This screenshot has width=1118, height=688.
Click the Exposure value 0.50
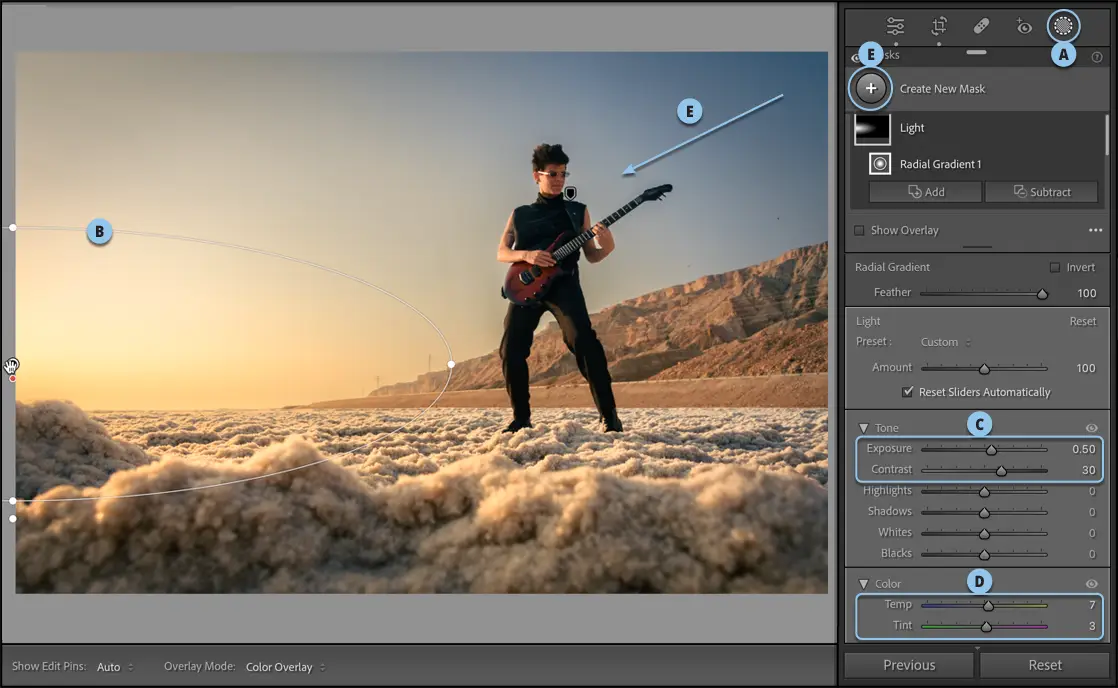click(x=1083, y=449)
